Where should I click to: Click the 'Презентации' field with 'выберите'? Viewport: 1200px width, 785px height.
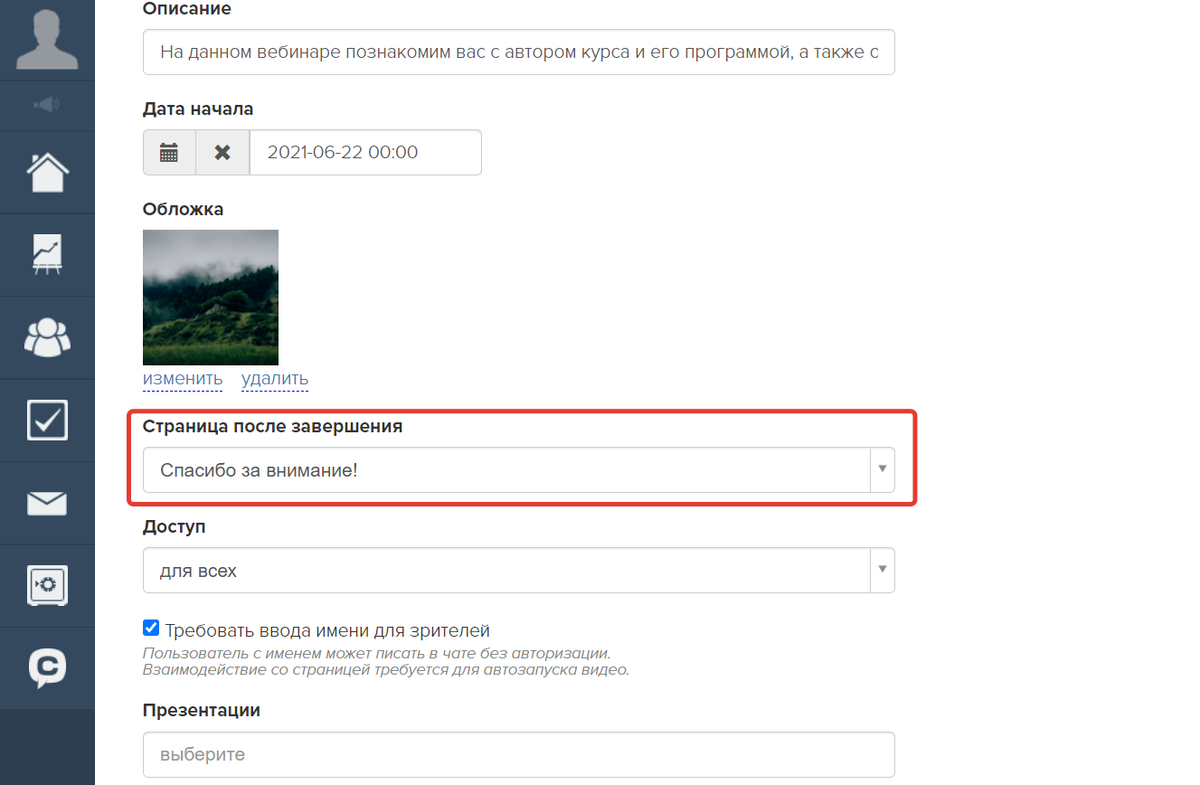pyautogui.click(x=519, y=755)
